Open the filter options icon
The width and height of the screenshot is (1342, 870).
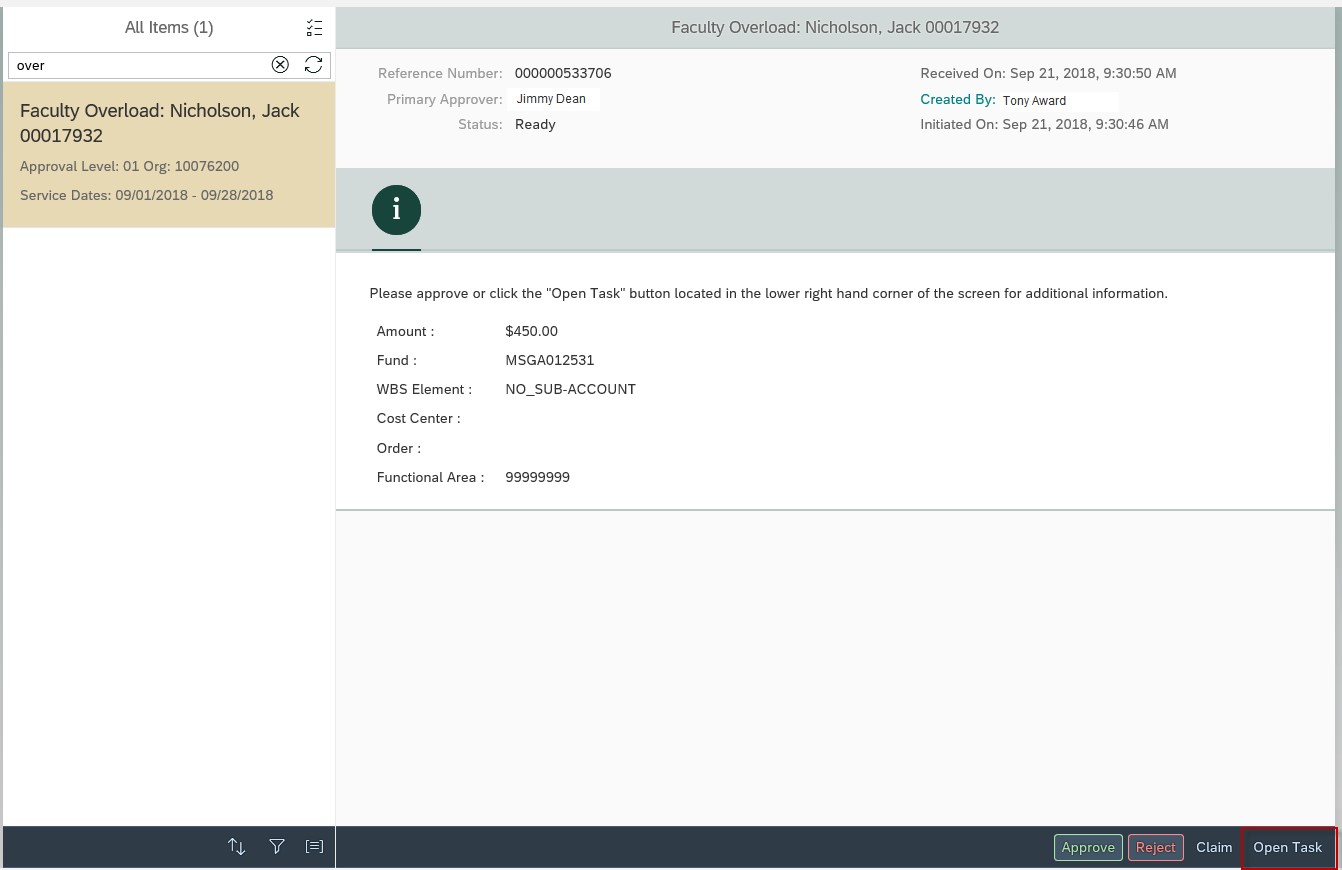point(277,847)
